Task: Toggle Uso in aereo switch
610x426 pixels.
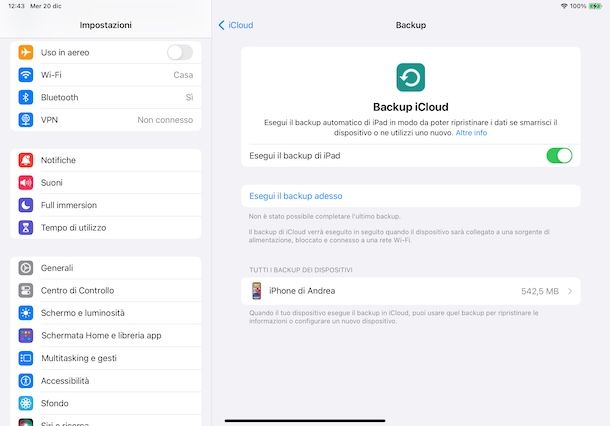Action: pyautogui.click(x=180, y=52)
